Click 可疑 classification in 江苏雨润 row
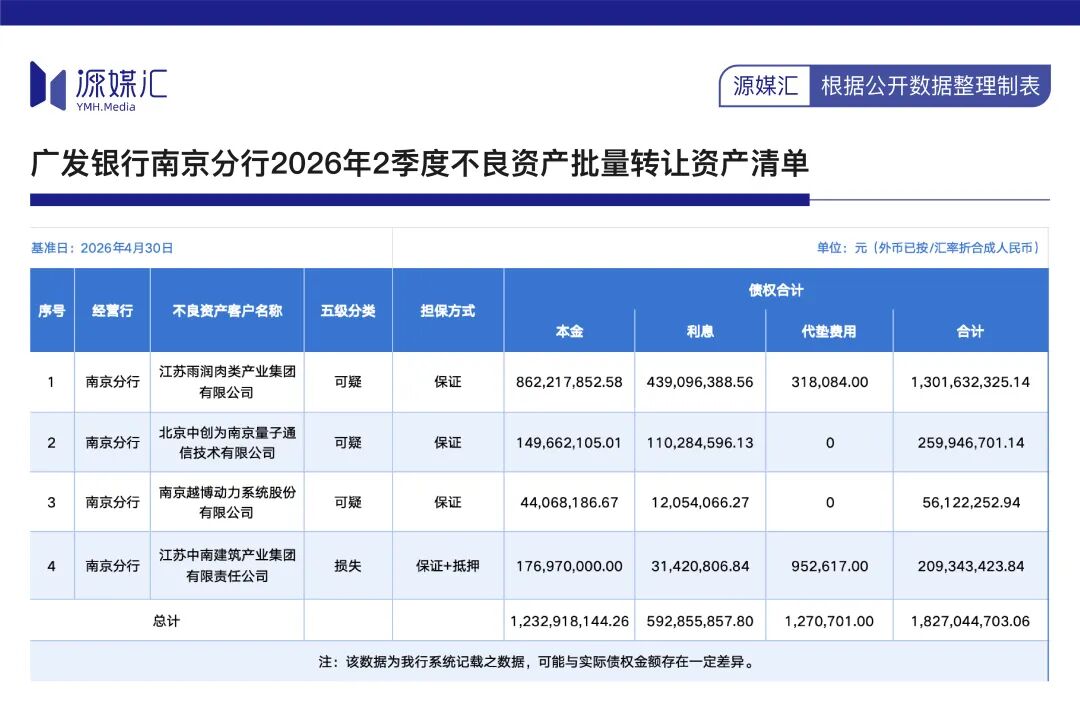 pyautogui.click(x=348, y=382)
